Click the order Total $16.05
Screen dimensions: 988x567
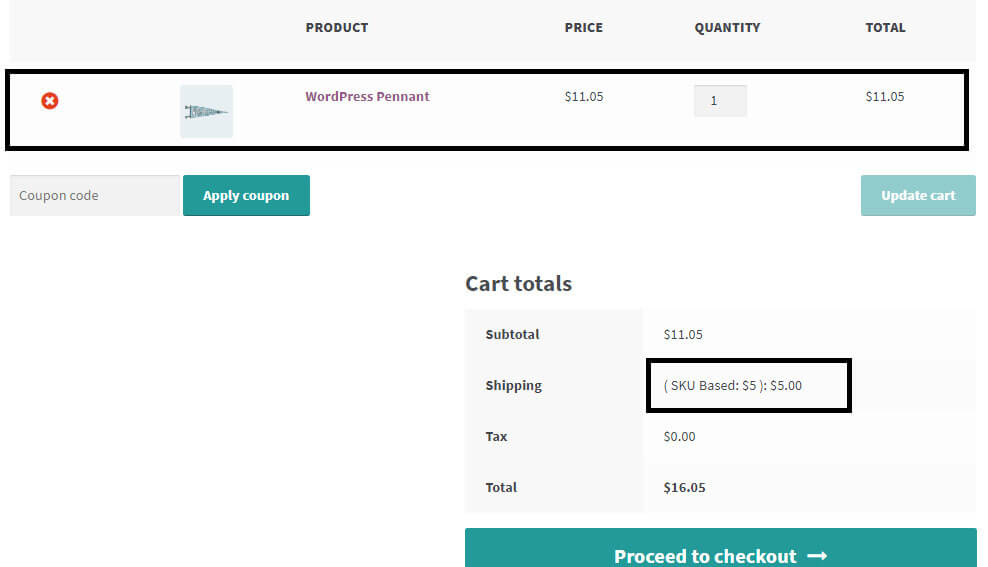coord(684,488)
